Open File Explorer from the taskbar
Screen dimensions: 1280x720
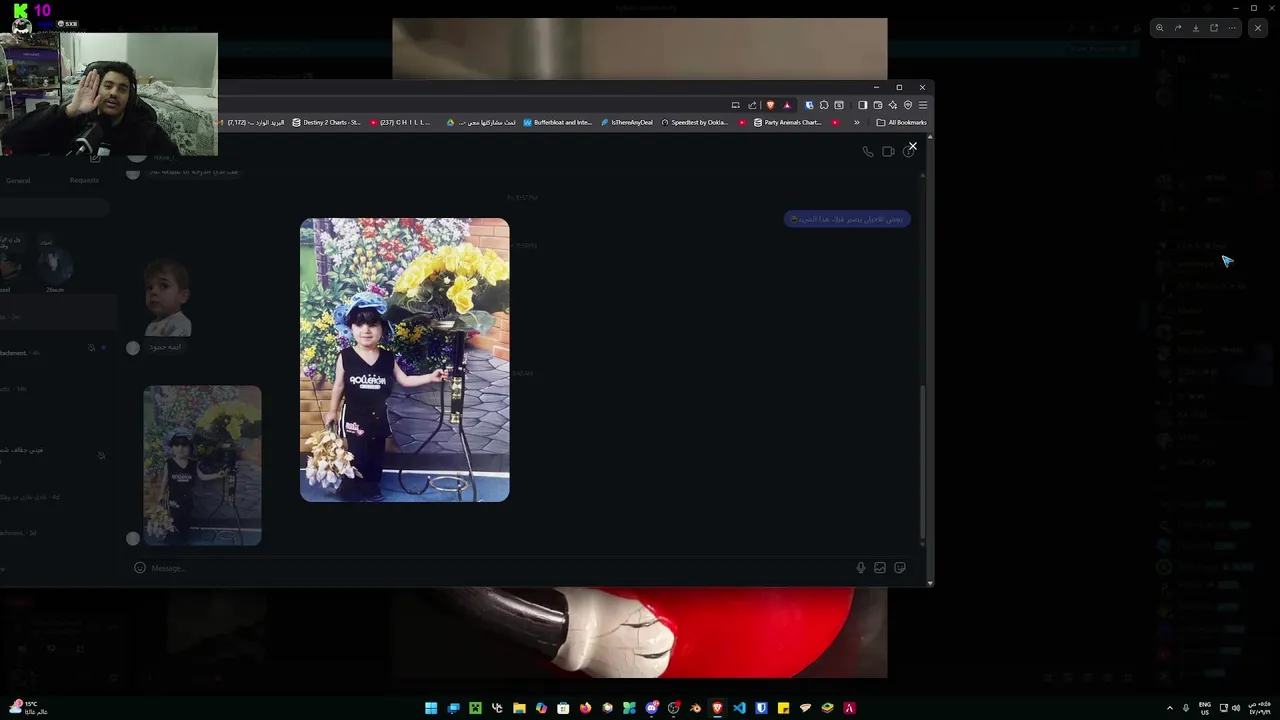tap(519, 708)
